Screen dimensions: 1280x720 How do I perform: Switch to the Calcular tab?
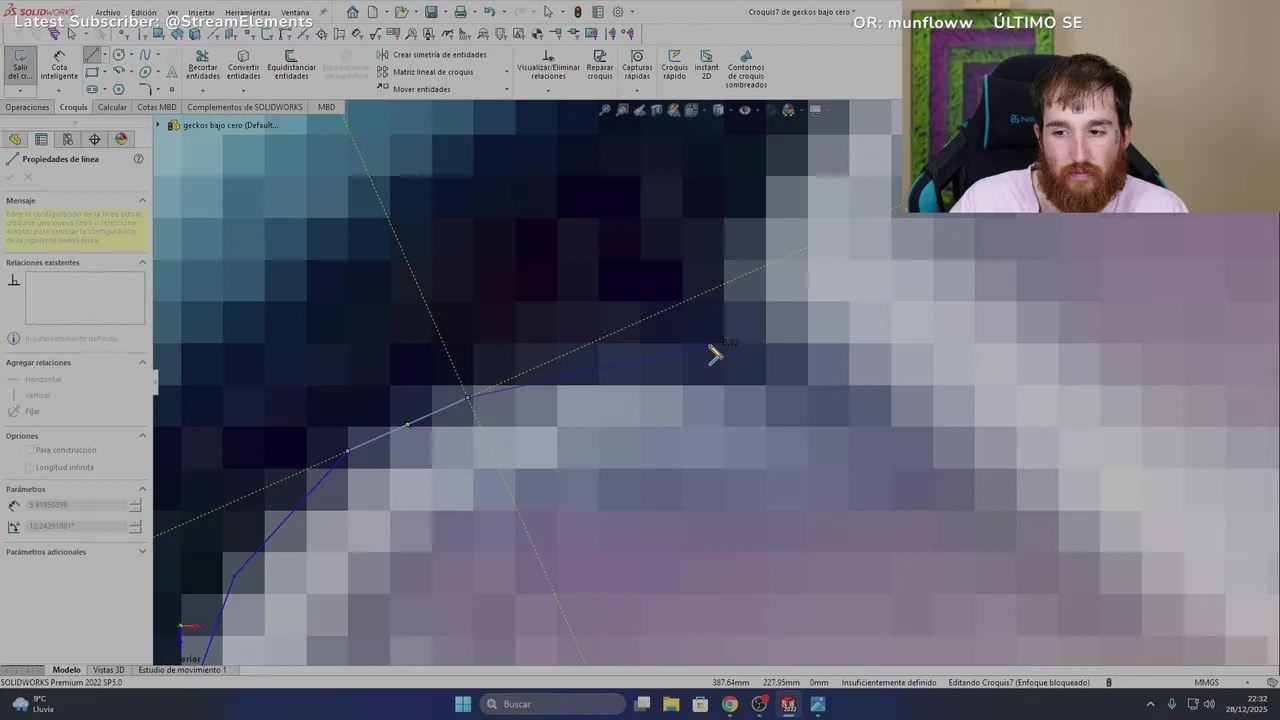coord(112,107)
